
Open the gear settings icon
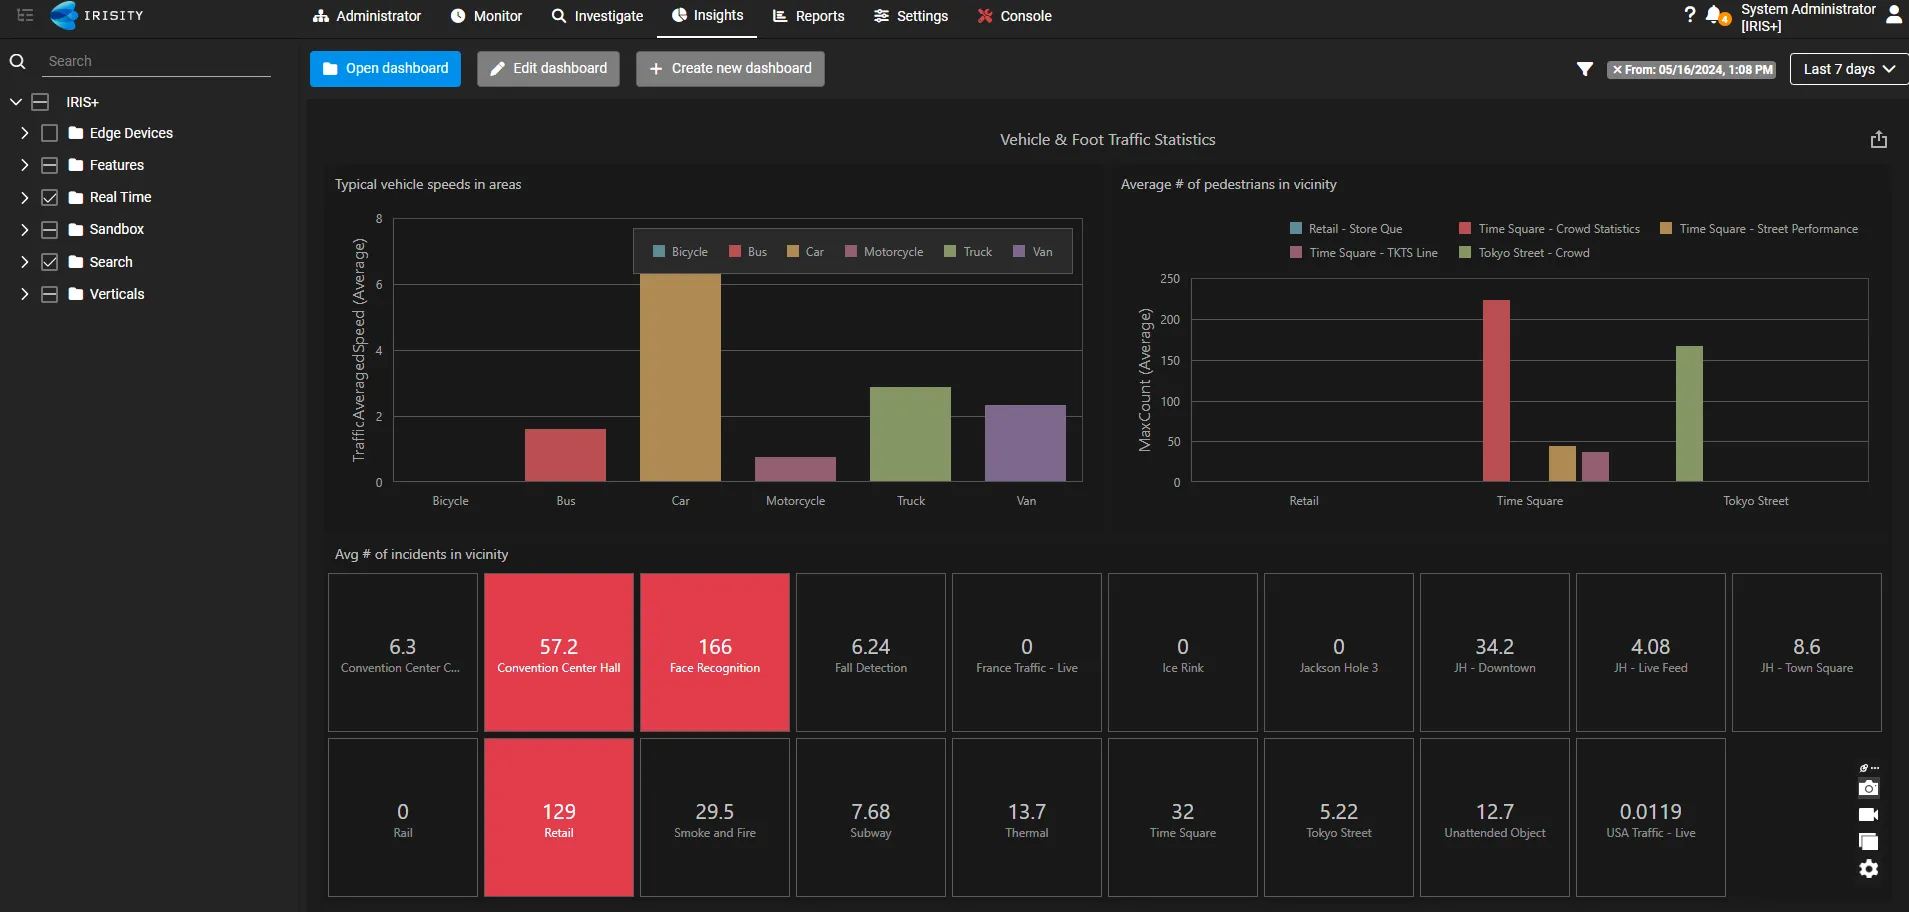1868,869
